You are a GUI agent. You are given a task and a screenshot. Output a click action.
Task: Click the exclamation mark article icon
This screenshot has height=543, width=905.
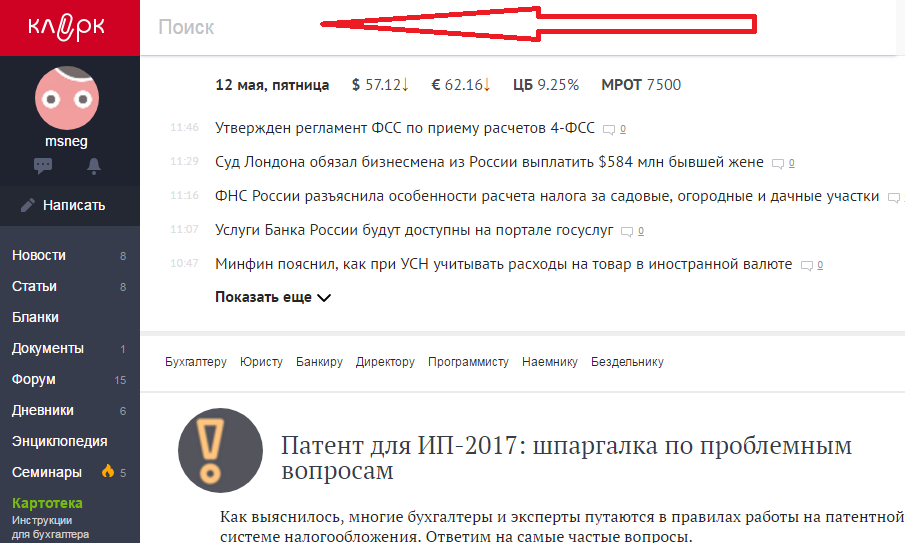[220, 450]
